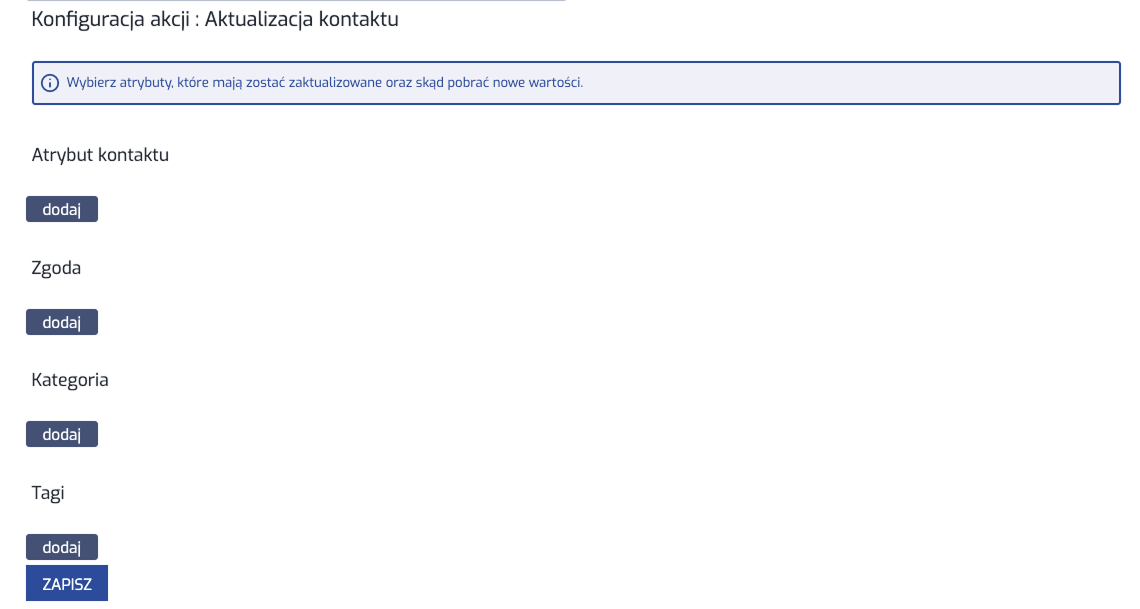Click the colon separator in the page title
The image size is (1140, 609).
[x=198, y=21]
